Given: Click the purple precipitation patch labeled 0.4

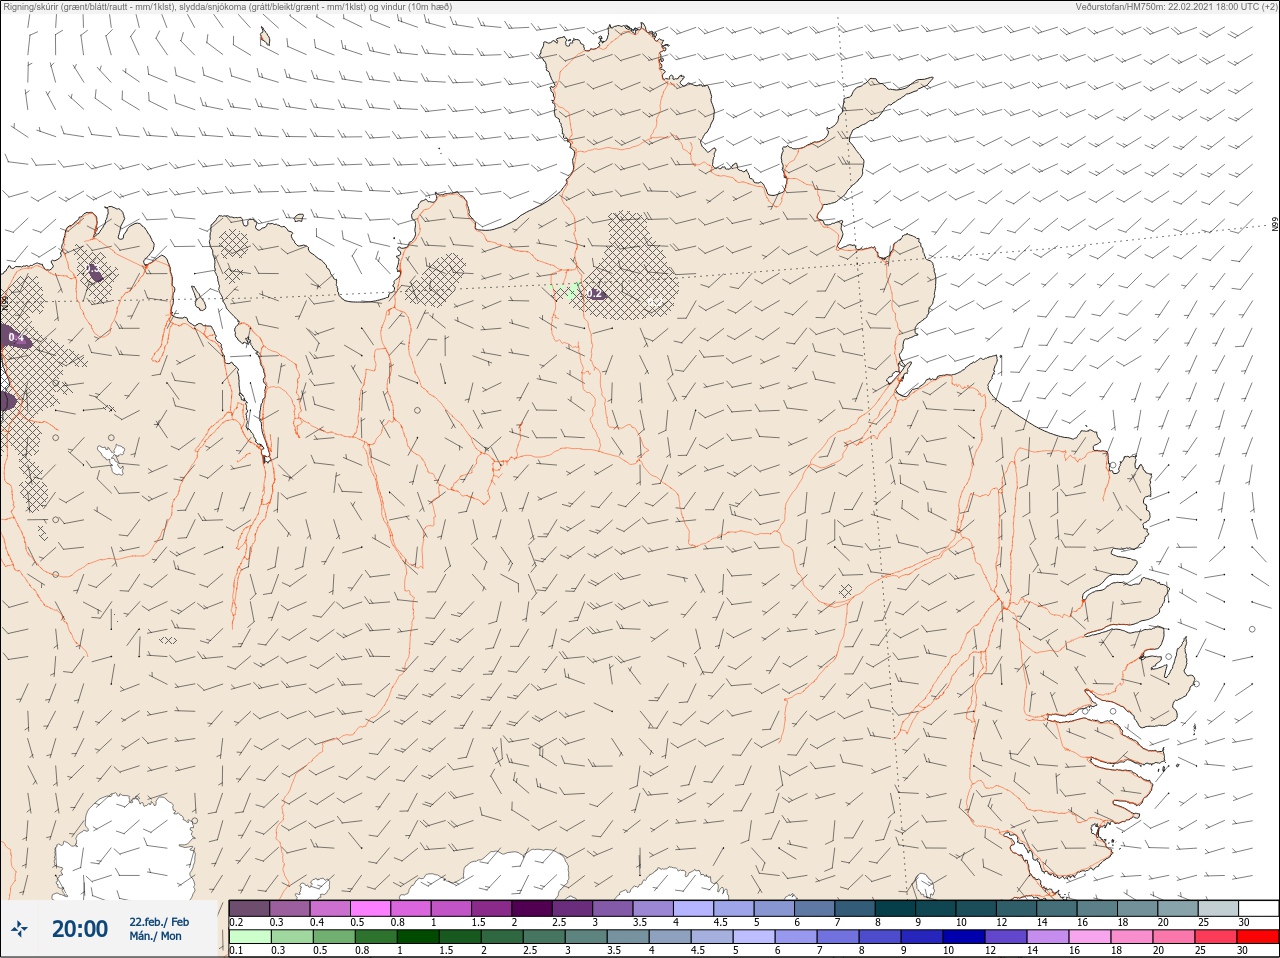Looking at the screenshot, I should coord(16,338).
